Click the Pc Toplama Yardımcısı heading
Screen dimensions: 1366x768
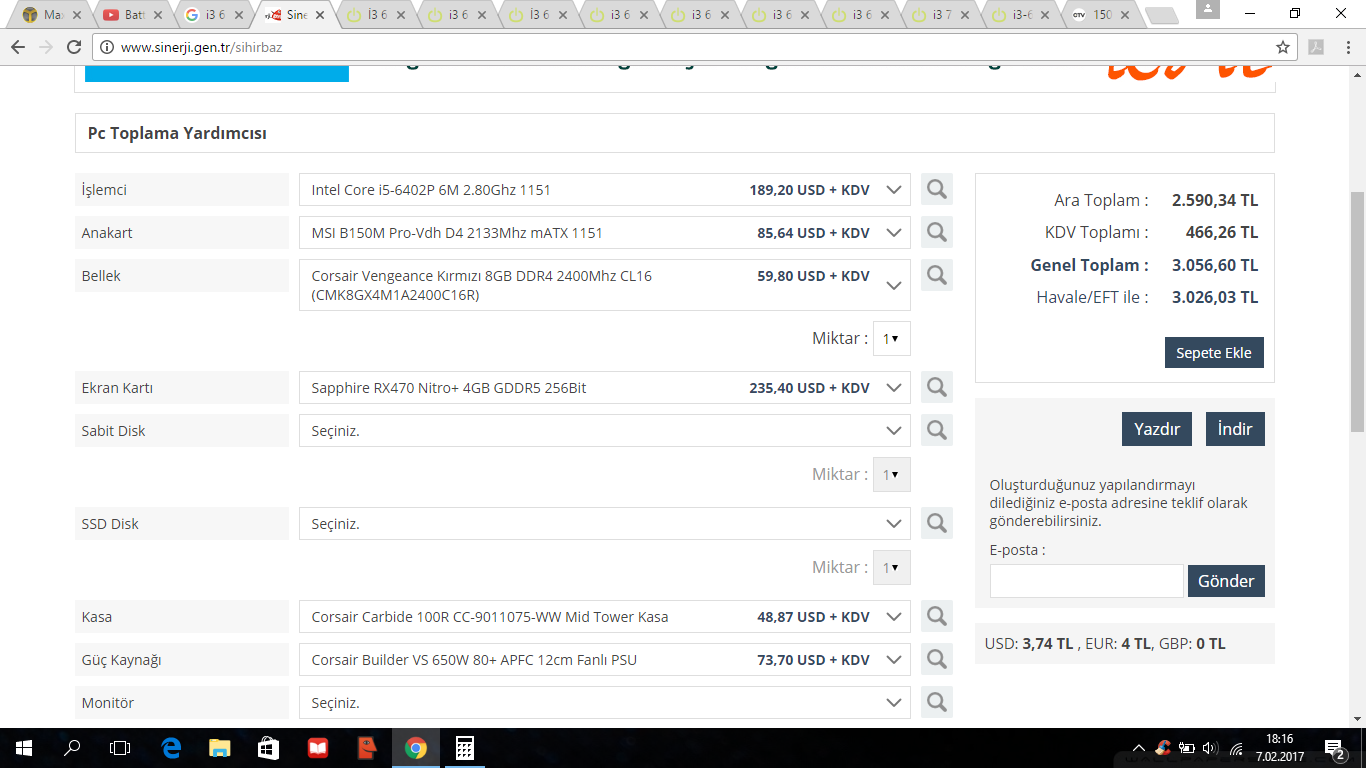pyautogui.click(x=177, y=133)
